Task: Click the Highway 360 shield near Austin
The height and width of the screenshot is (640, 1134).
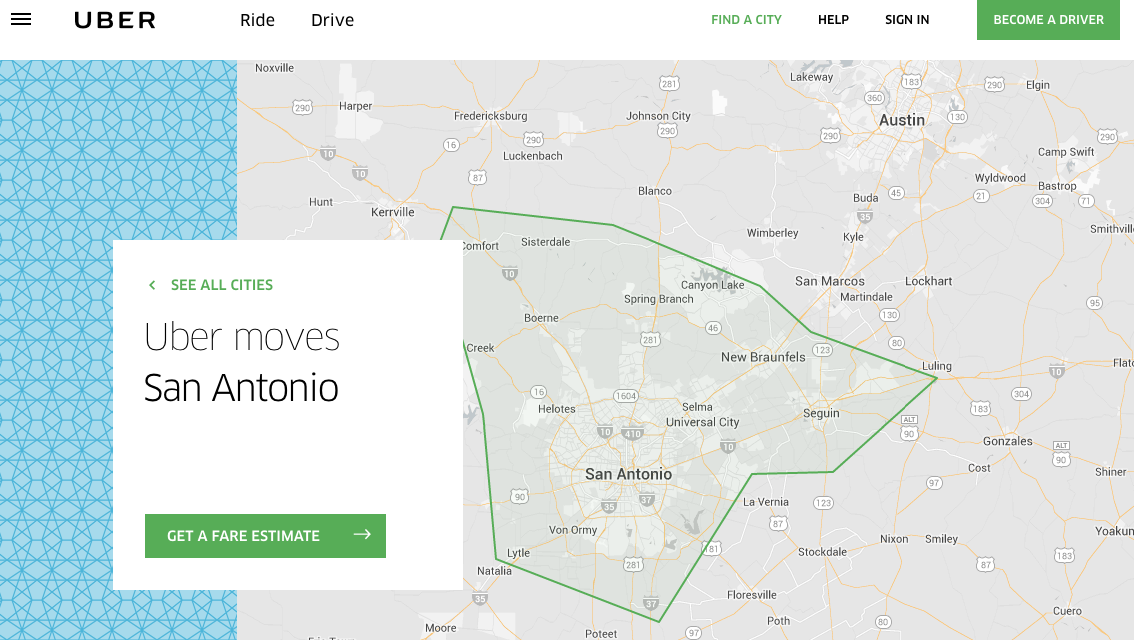Action: point(874,98)
